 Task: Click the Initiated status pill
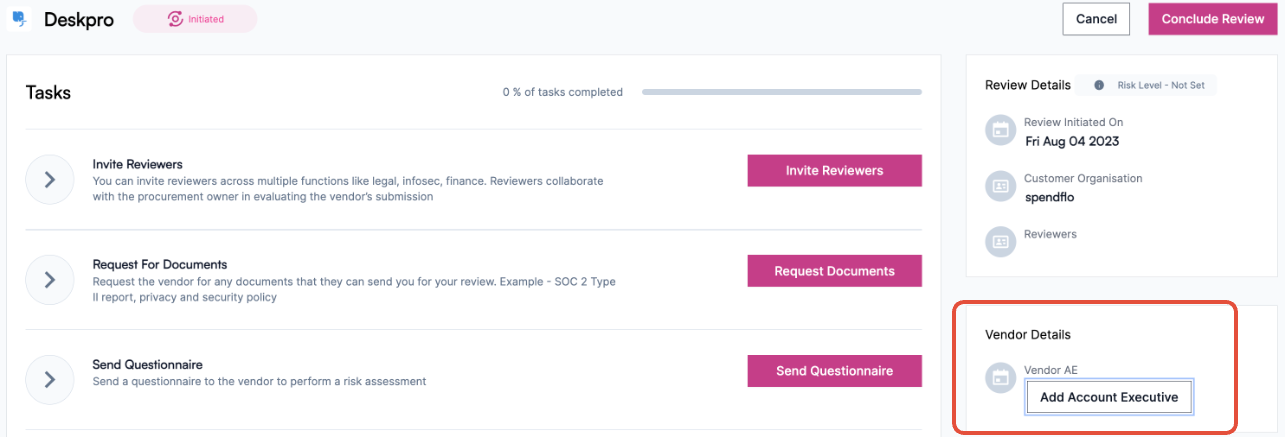[x=195, y=19]
